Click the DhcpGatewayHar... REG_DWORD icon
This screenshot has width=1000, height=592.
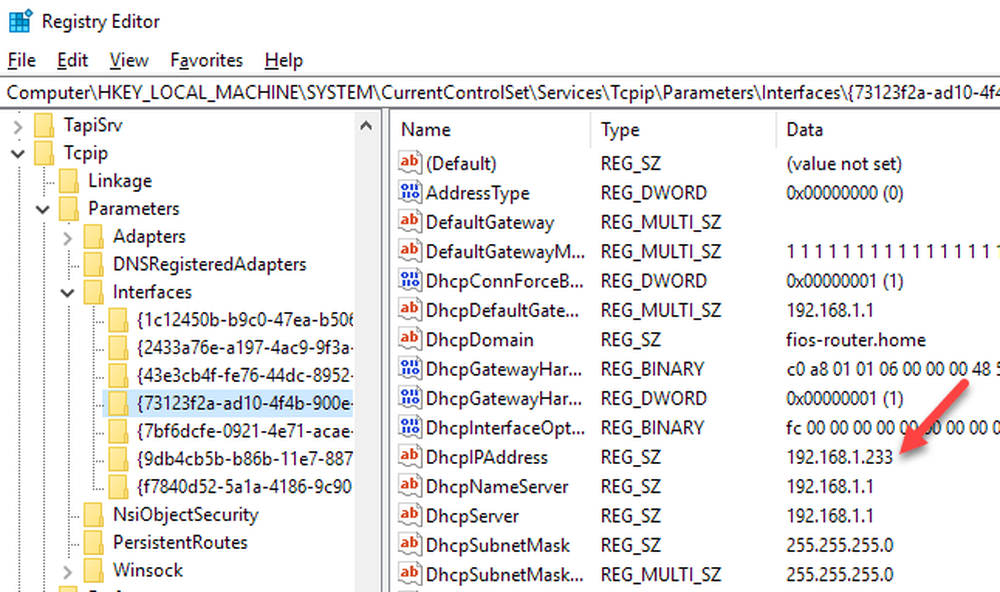pos(409,397)
